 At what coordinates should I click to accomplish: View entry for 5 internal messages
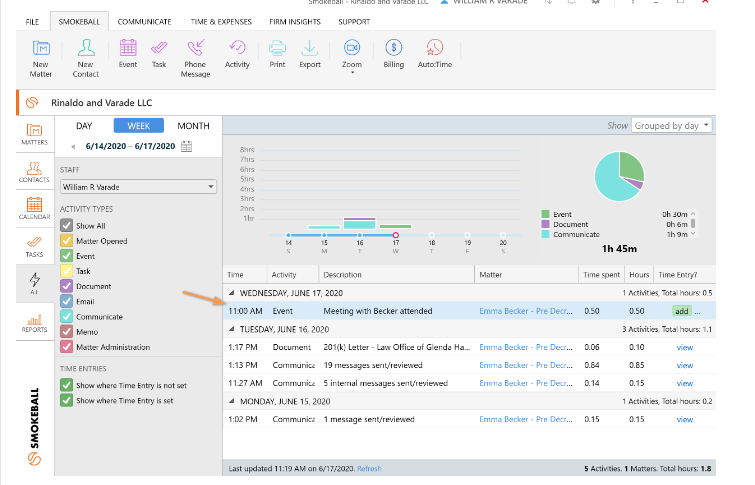(685, 383)
